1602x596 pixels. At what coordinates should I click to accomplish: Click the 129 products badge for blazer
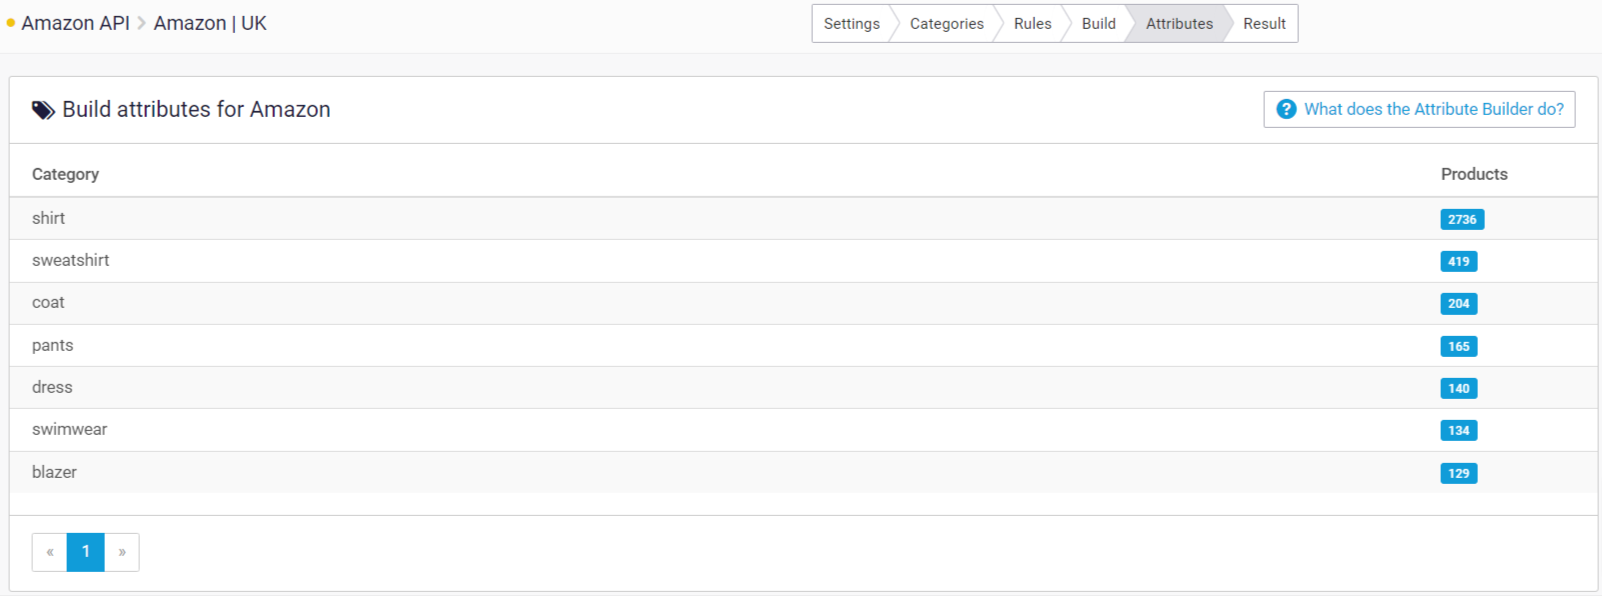click(1459, 473)
